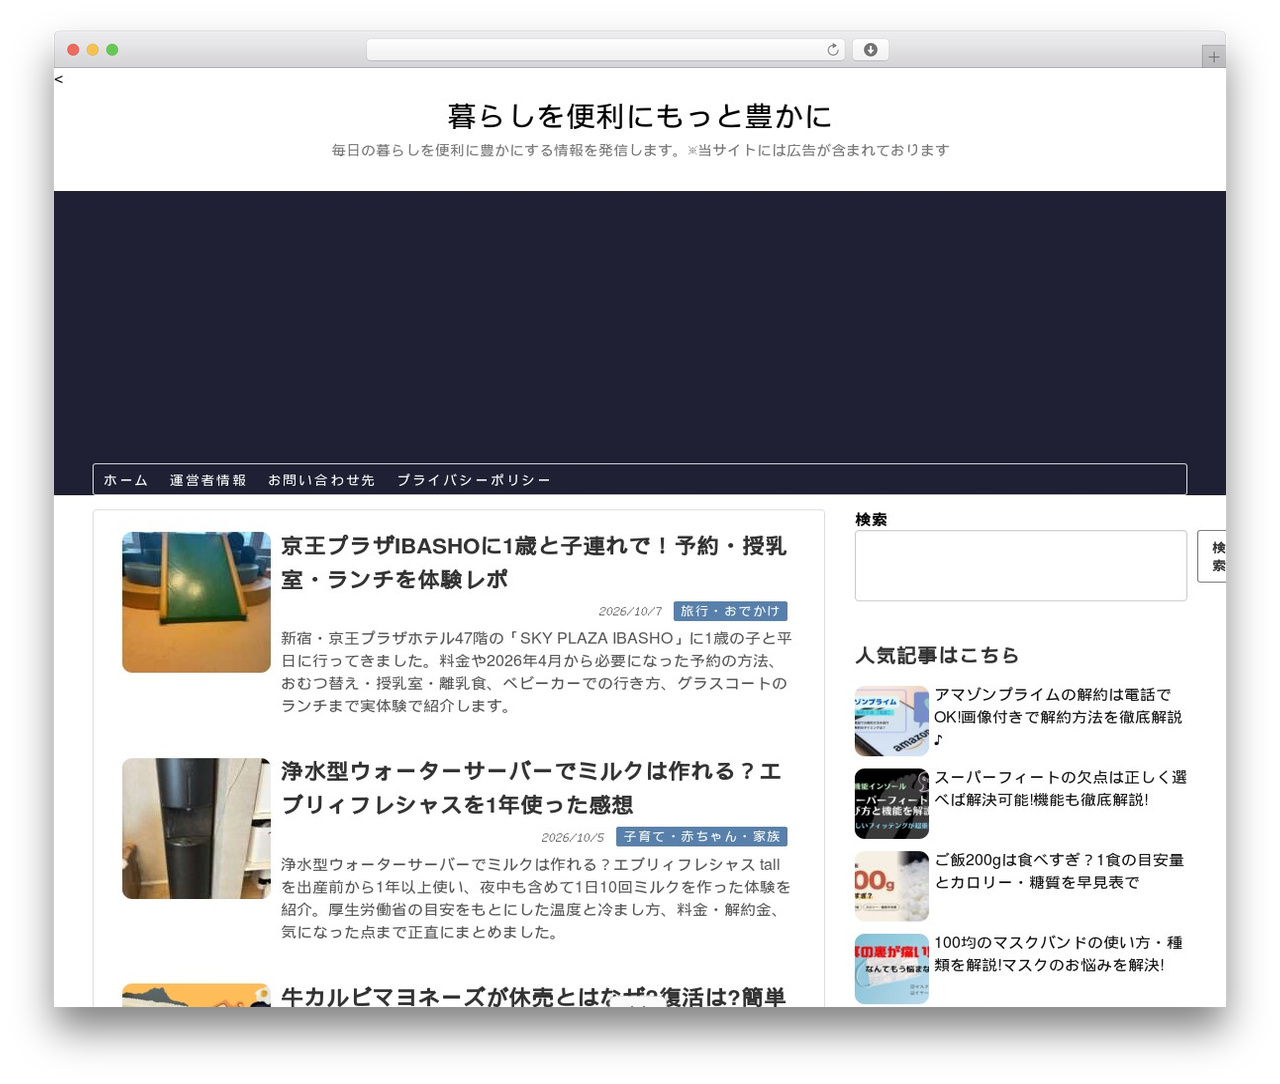Image resolution: width=1280 pixels, height=1084 pixels.
Task: Select the 旅行・おでかけ category tag
Action: point(730,611)
